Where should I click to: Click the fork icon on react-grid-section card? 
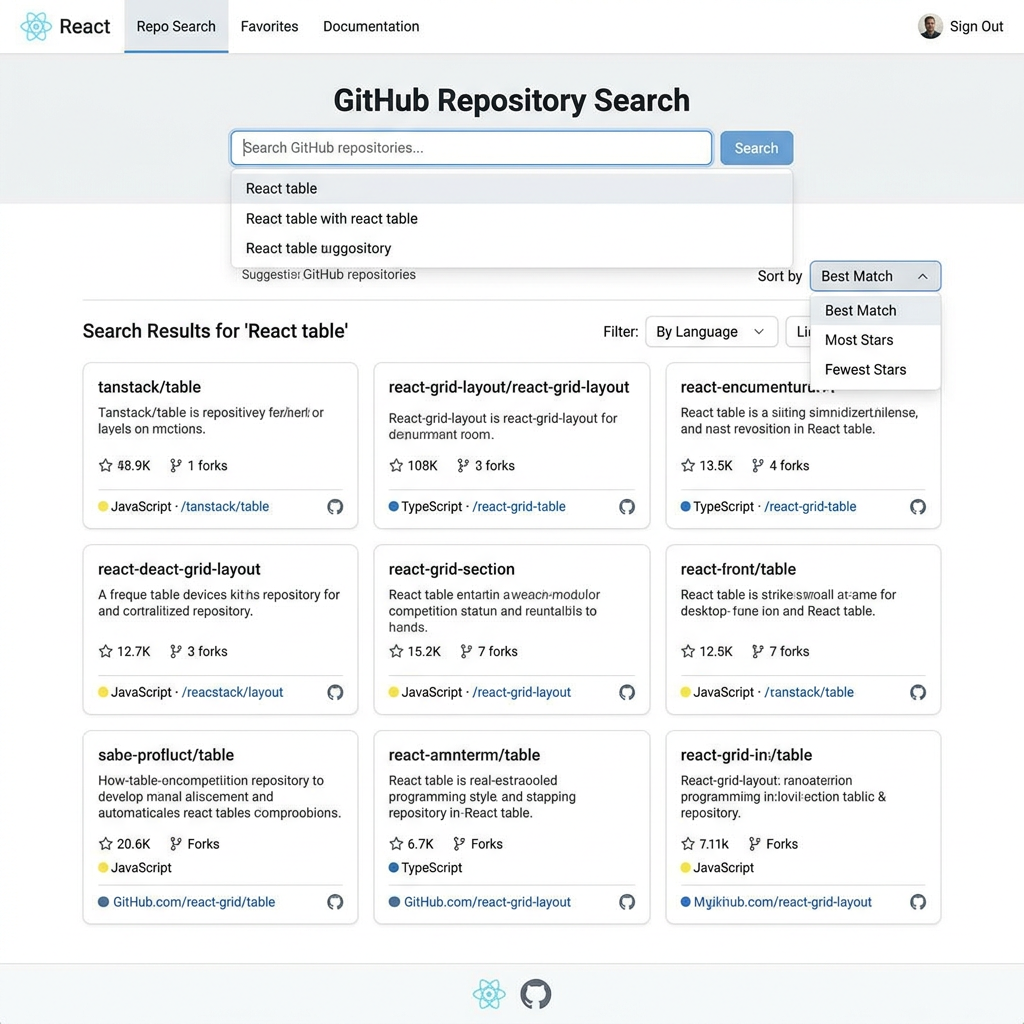pos(466,651)
